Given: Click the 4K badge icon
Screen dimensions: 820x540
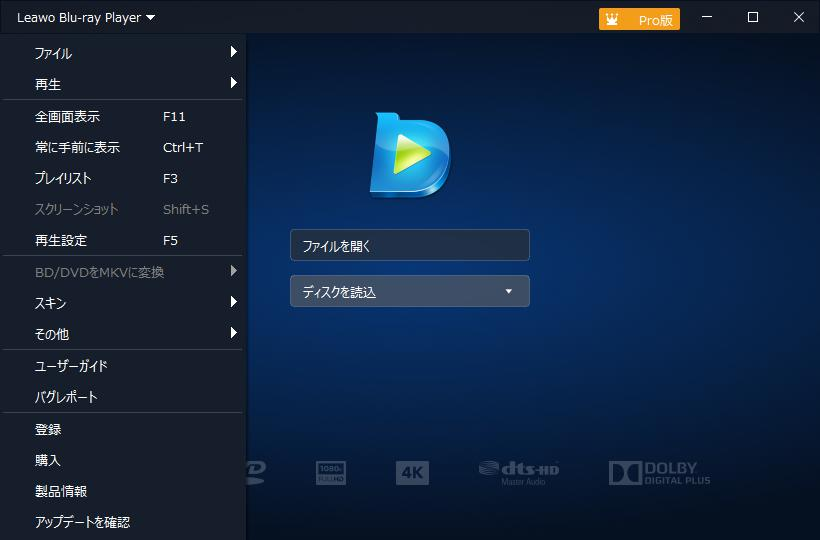Looking at the screenshot, I should click(412, 473).
